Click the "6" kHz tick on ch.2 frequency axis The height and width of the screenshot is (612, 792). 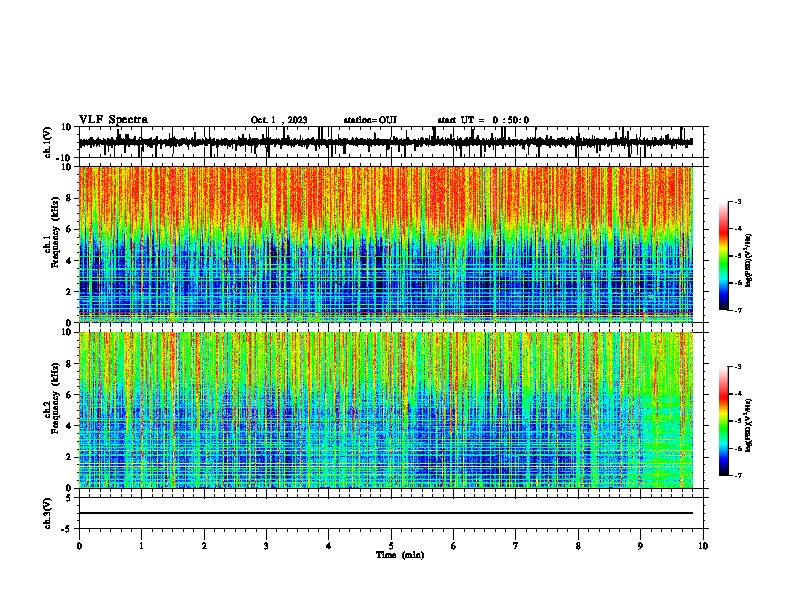69,395
